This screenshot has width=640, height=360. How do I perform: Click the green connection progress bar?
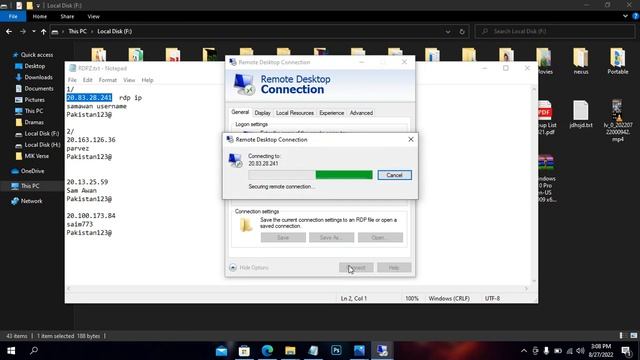344,175
